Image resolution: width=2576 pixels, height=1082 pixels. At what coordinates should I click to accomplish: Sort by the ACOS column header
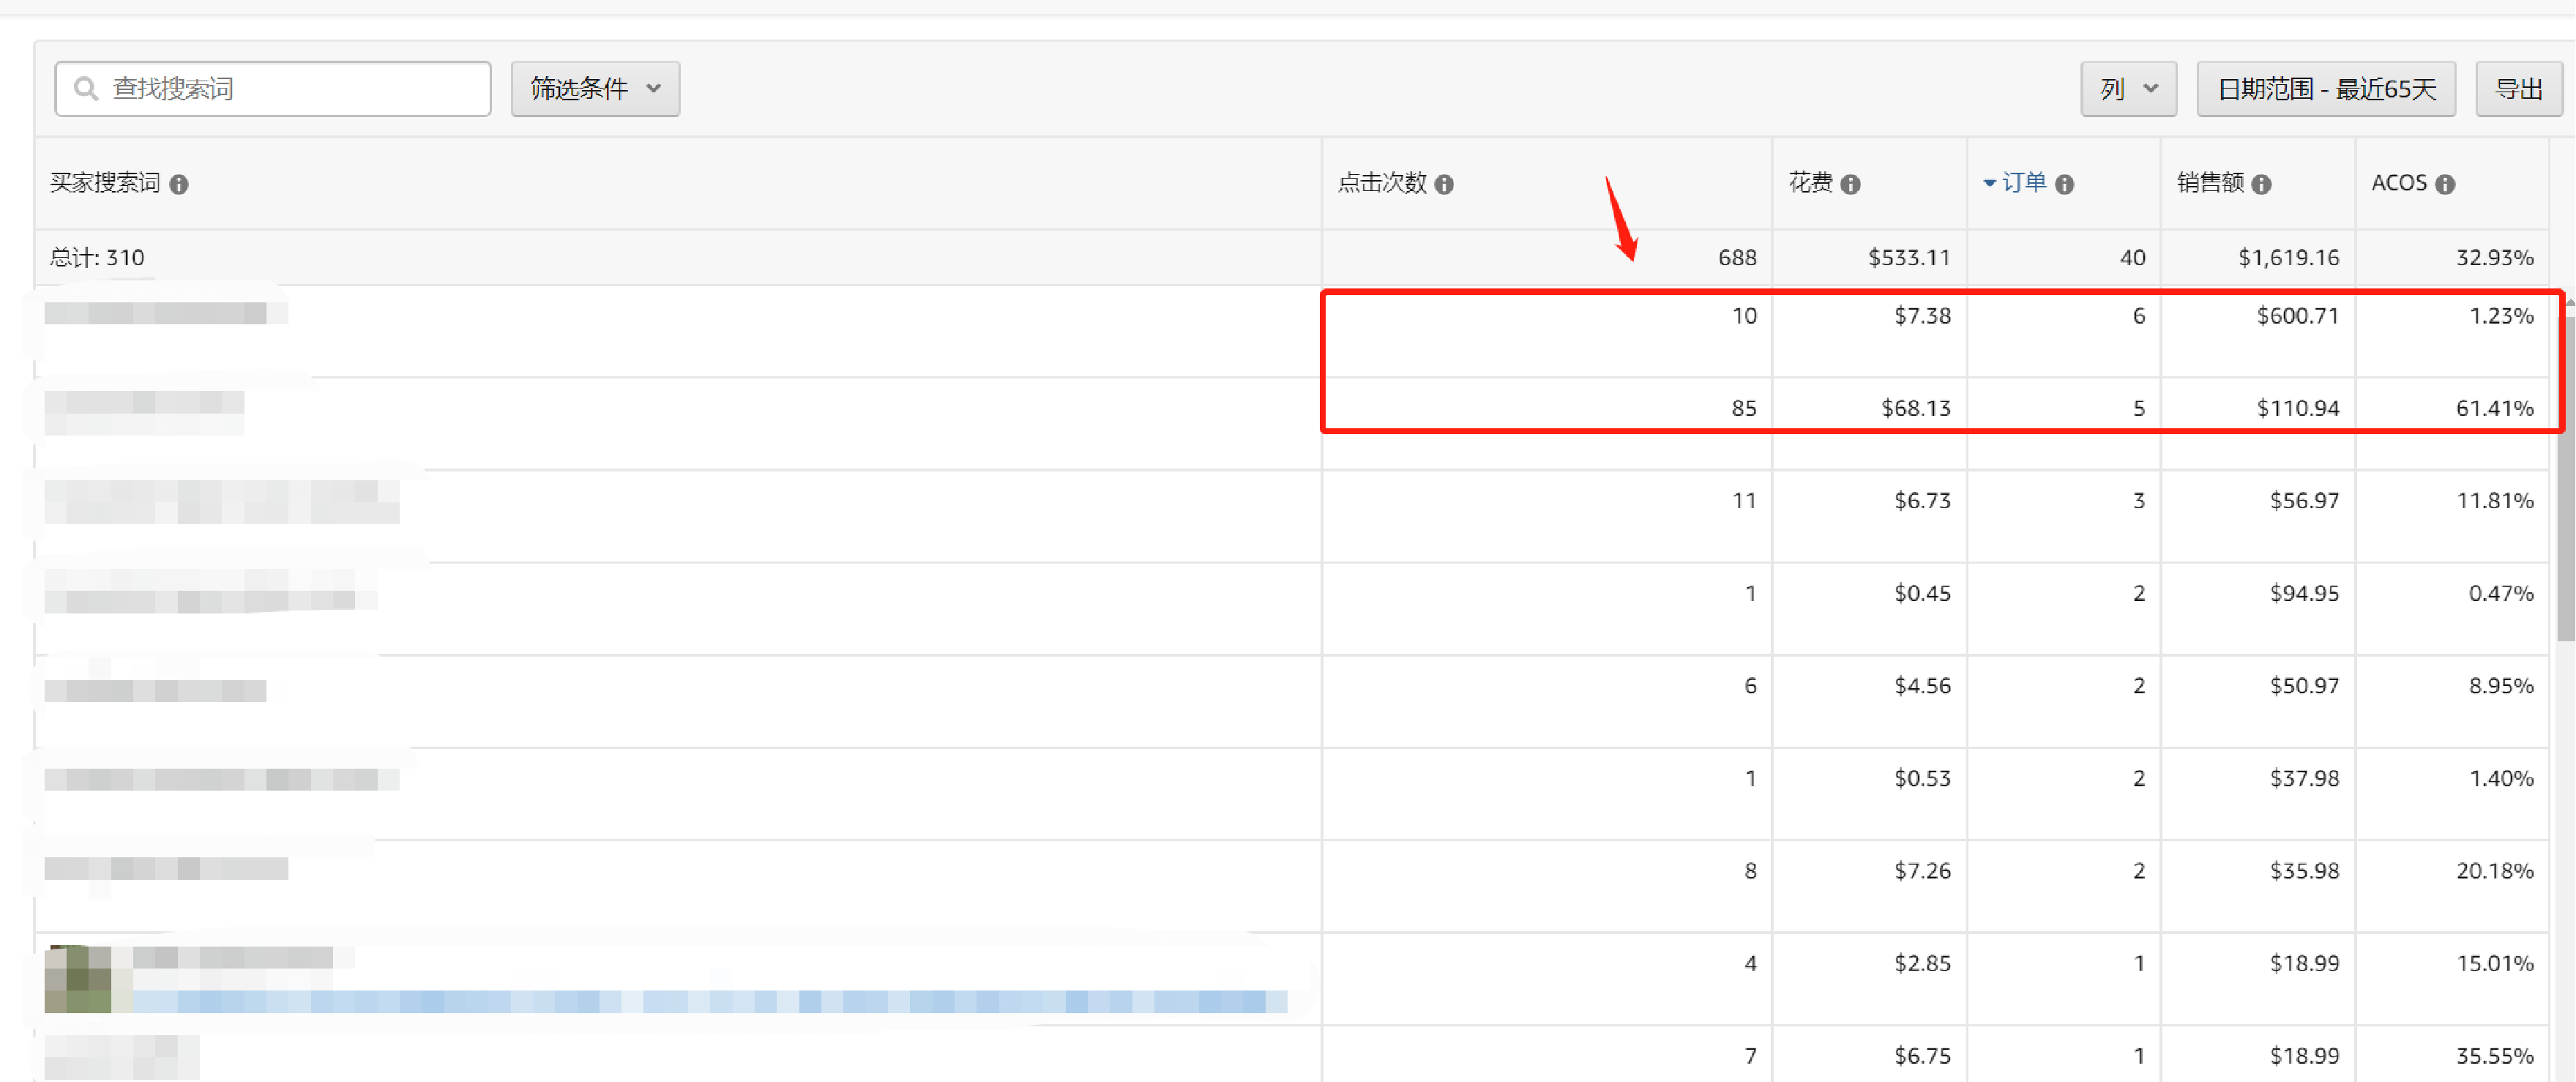pyautogui.click(x=2398, y=183)
